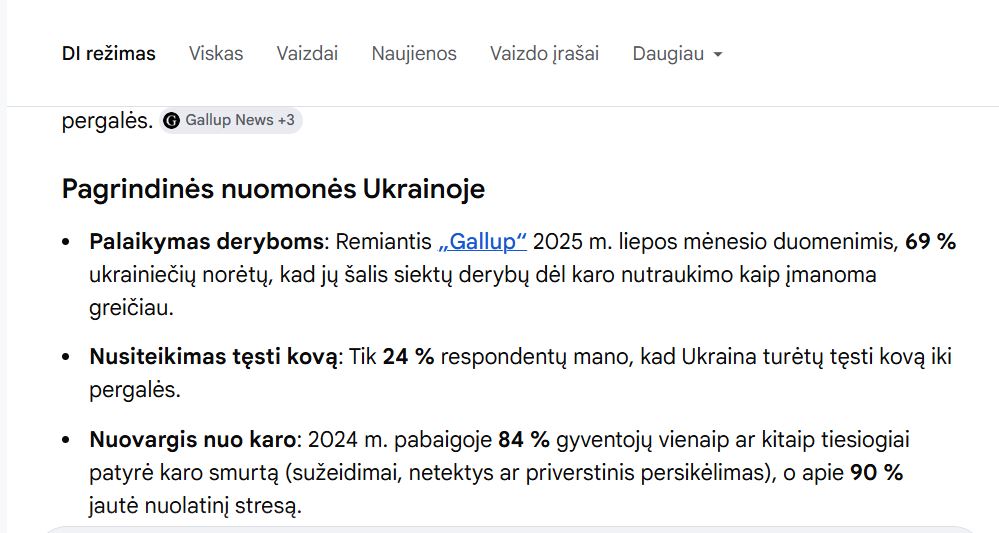The image size is (999, 533).
Task: Click the bold Palaikymas deryboms label
Action: click(x=207, y=242)
